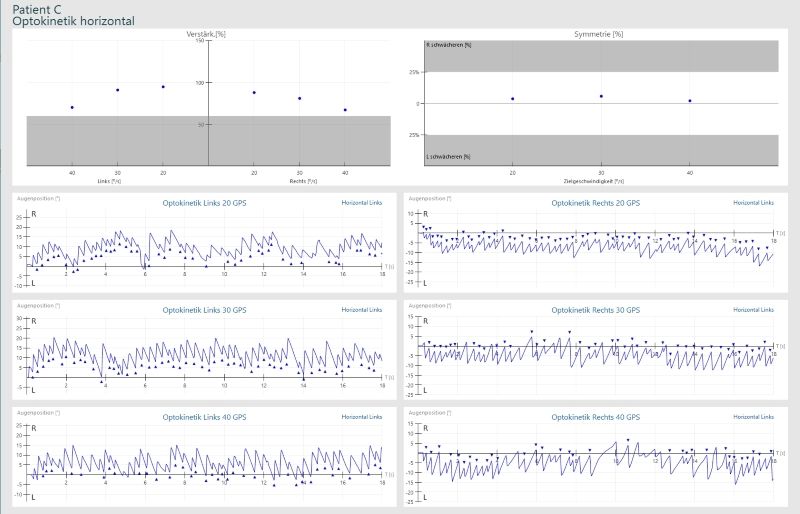
Task: Click the Optokinetik Links 20 GPS chart title
Action: tap(205, 203)
